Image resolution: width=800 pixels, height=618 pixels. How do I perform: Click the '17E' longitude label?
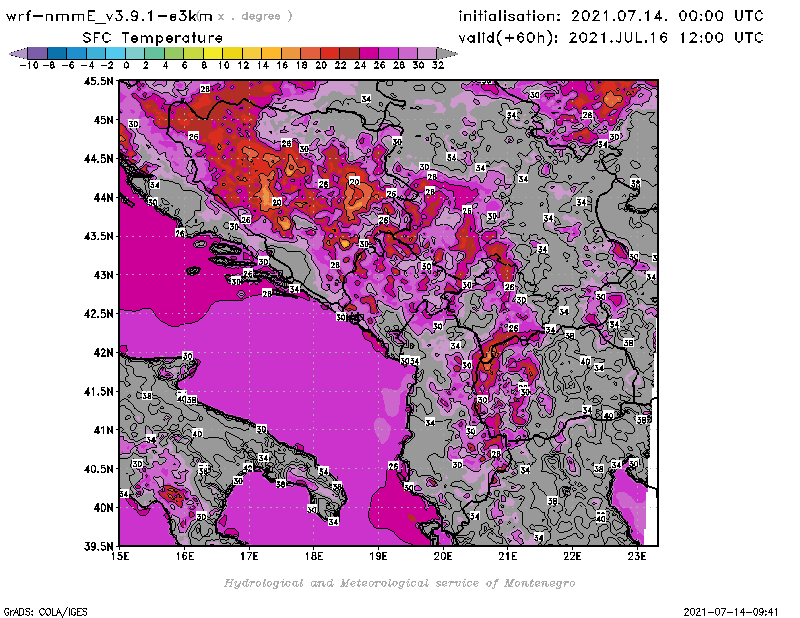click(249, 556)
